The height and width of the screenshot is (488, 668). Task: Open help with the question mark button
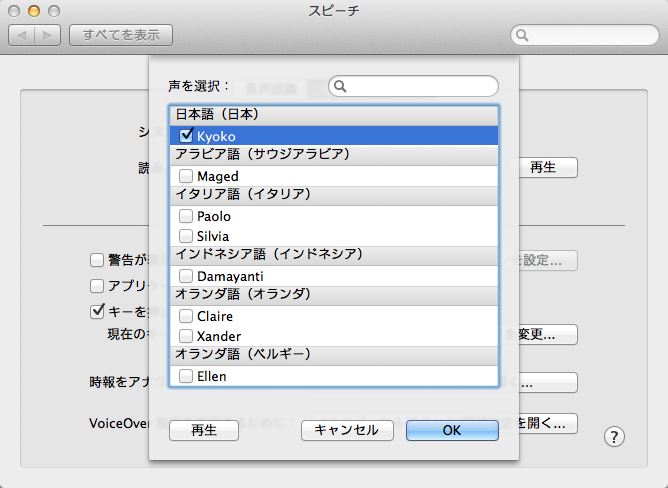coord(614,437)
